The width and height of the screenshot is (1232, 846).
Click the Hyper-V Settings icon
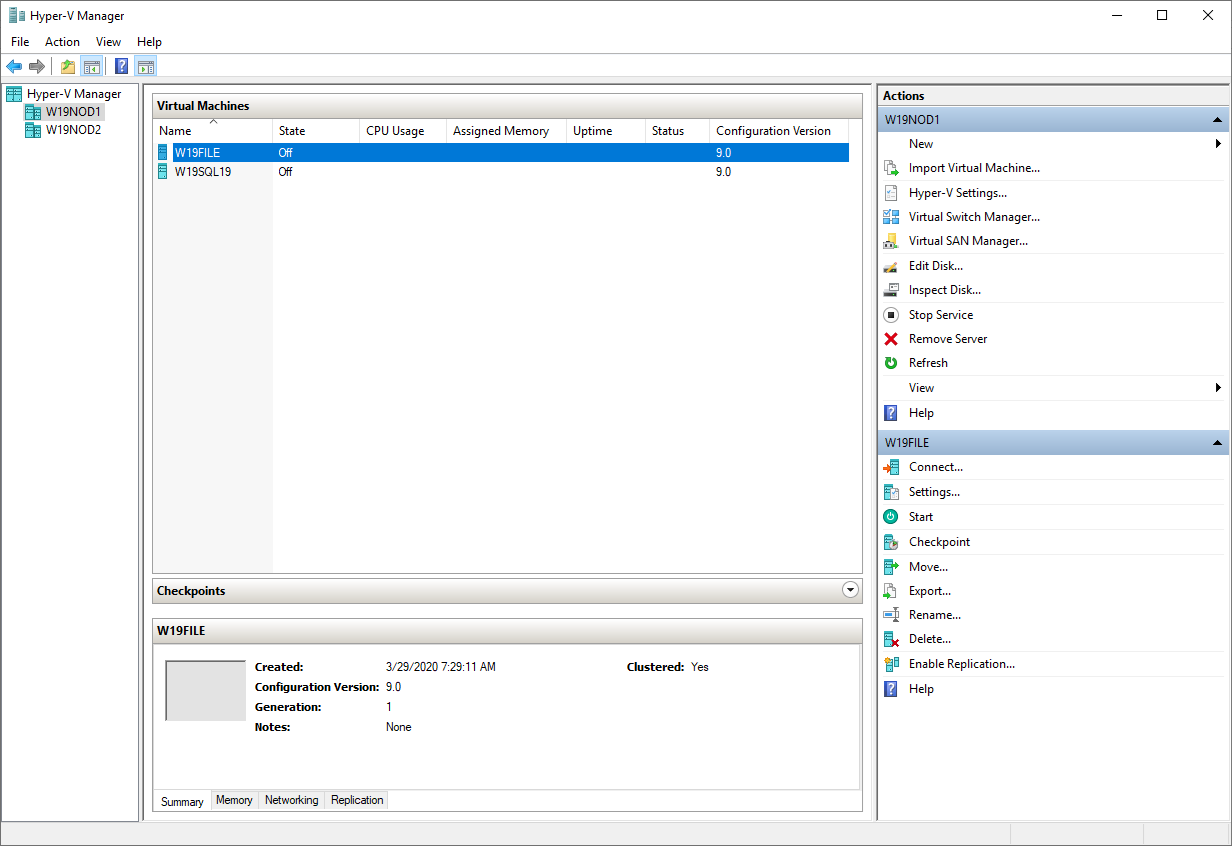(891, 193)
